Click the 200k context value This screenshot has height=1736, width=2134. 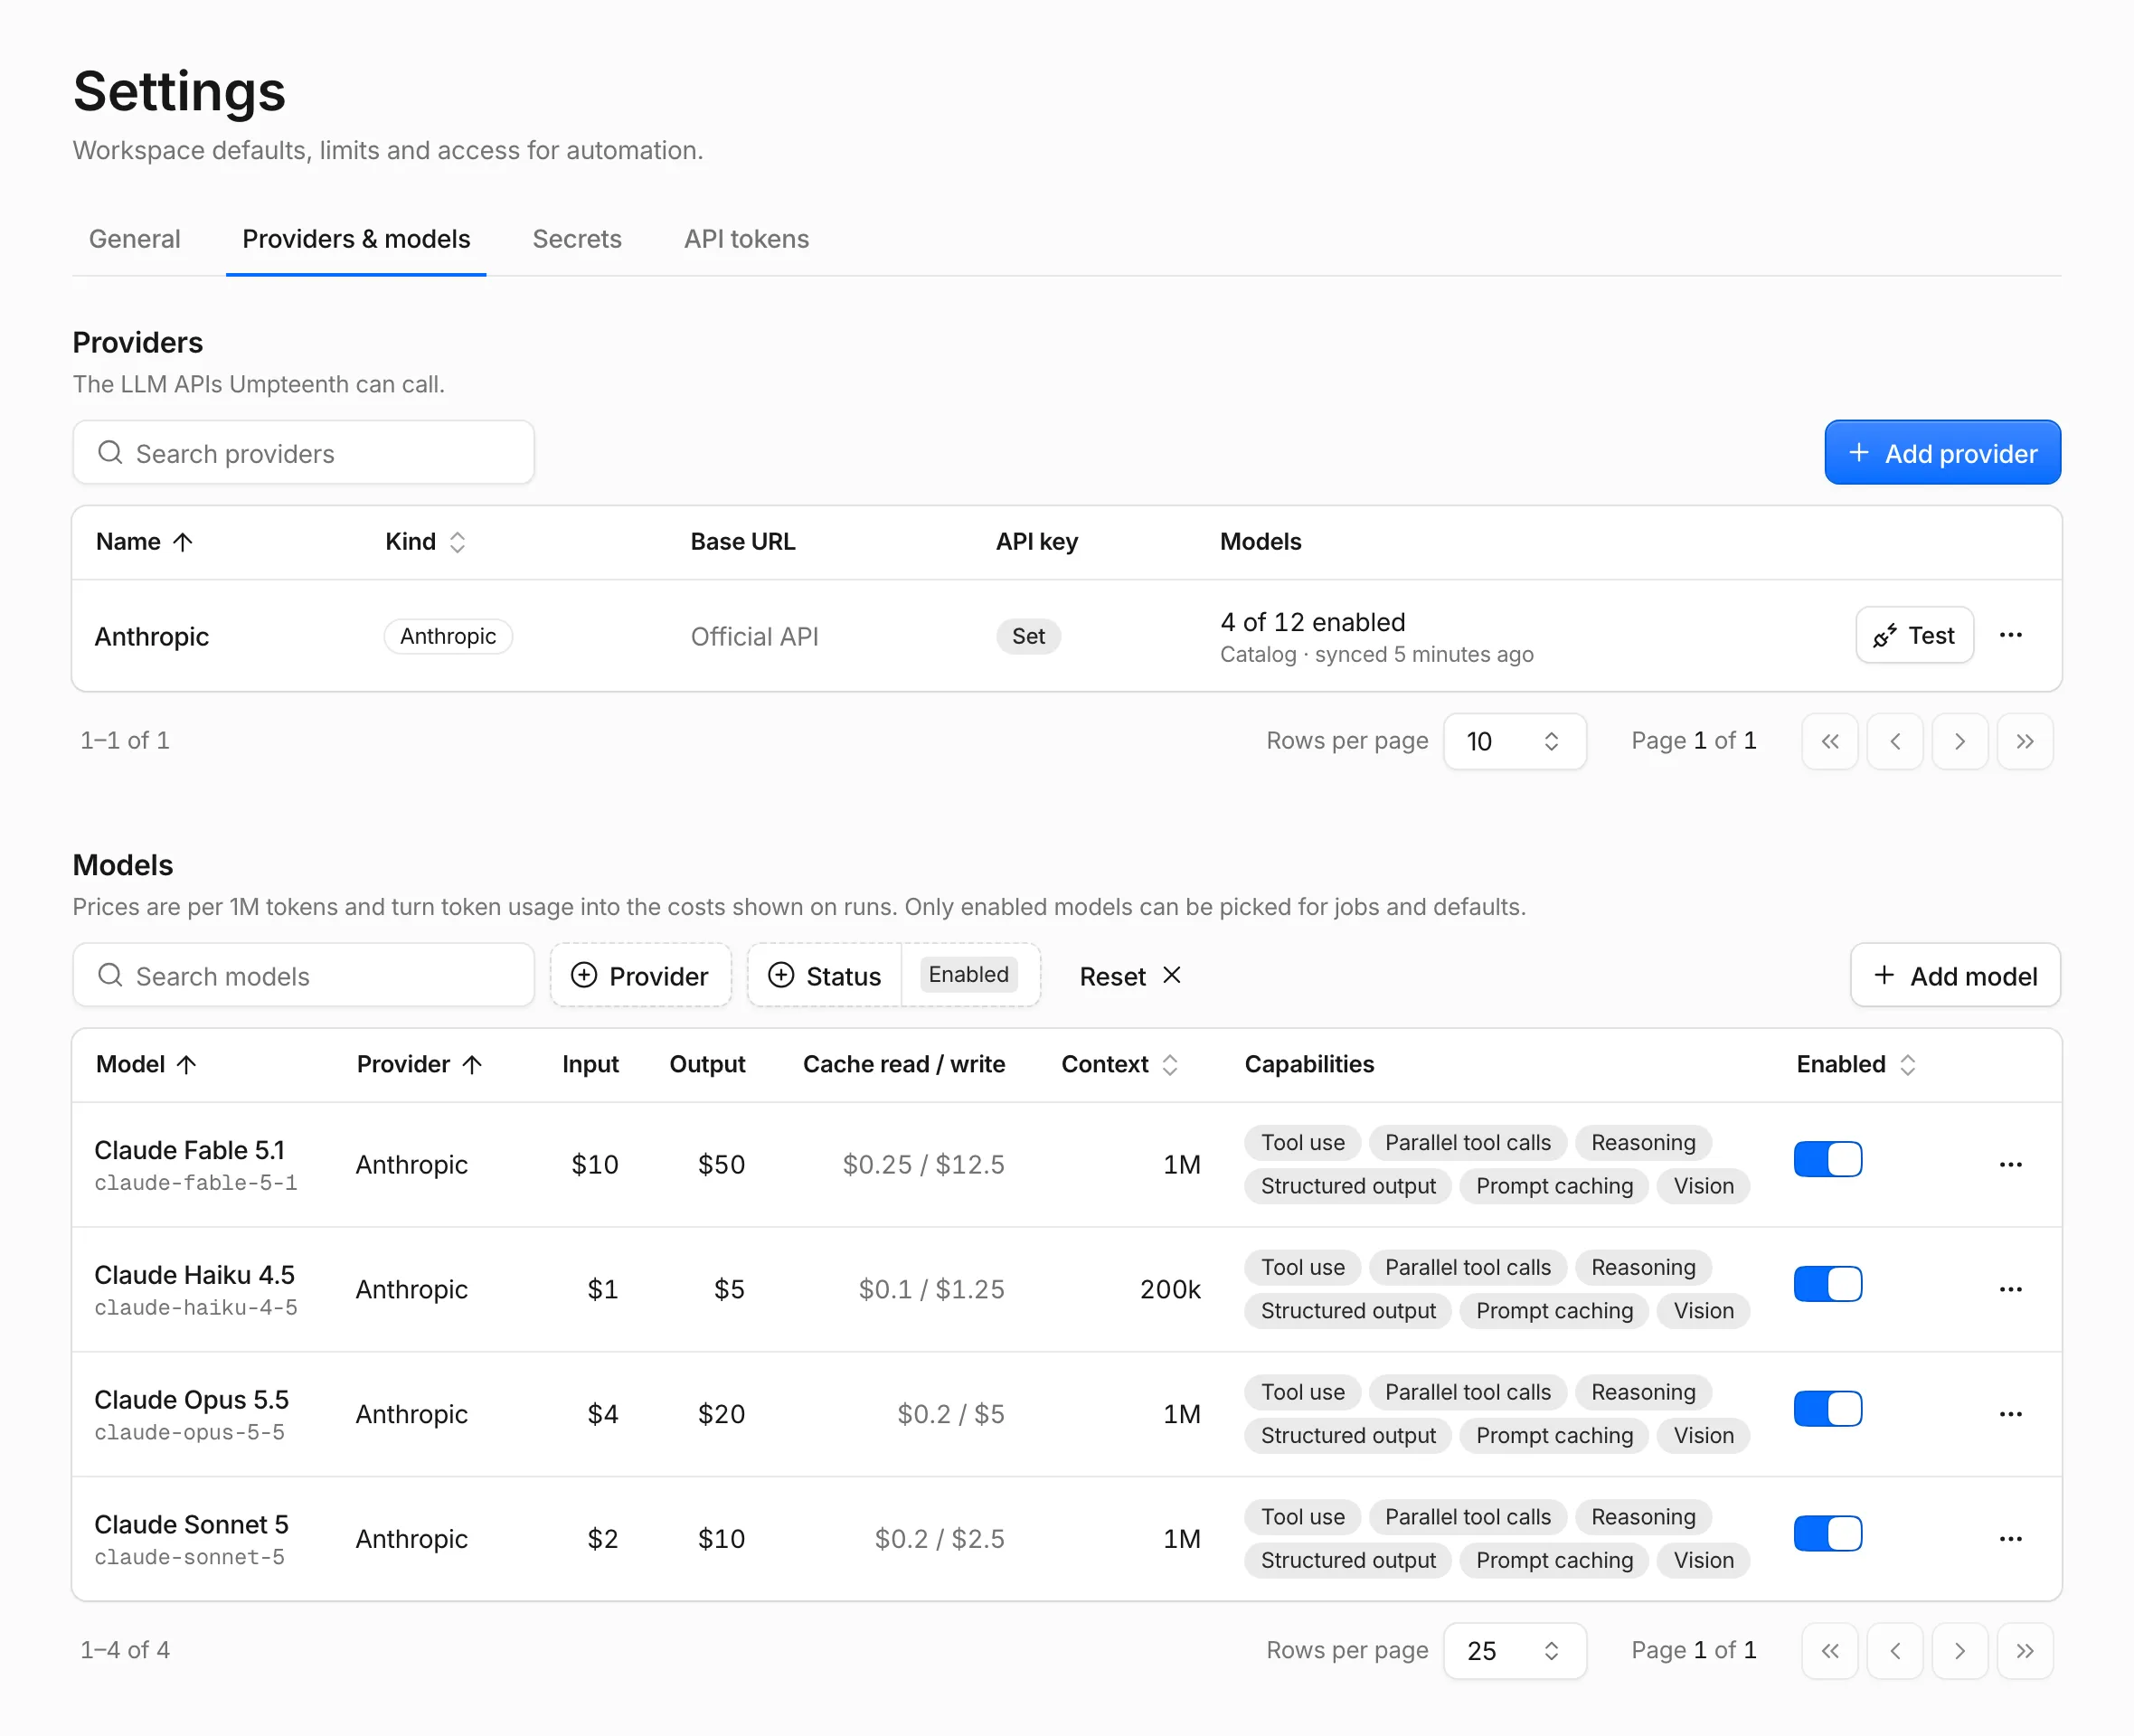1170,1289
